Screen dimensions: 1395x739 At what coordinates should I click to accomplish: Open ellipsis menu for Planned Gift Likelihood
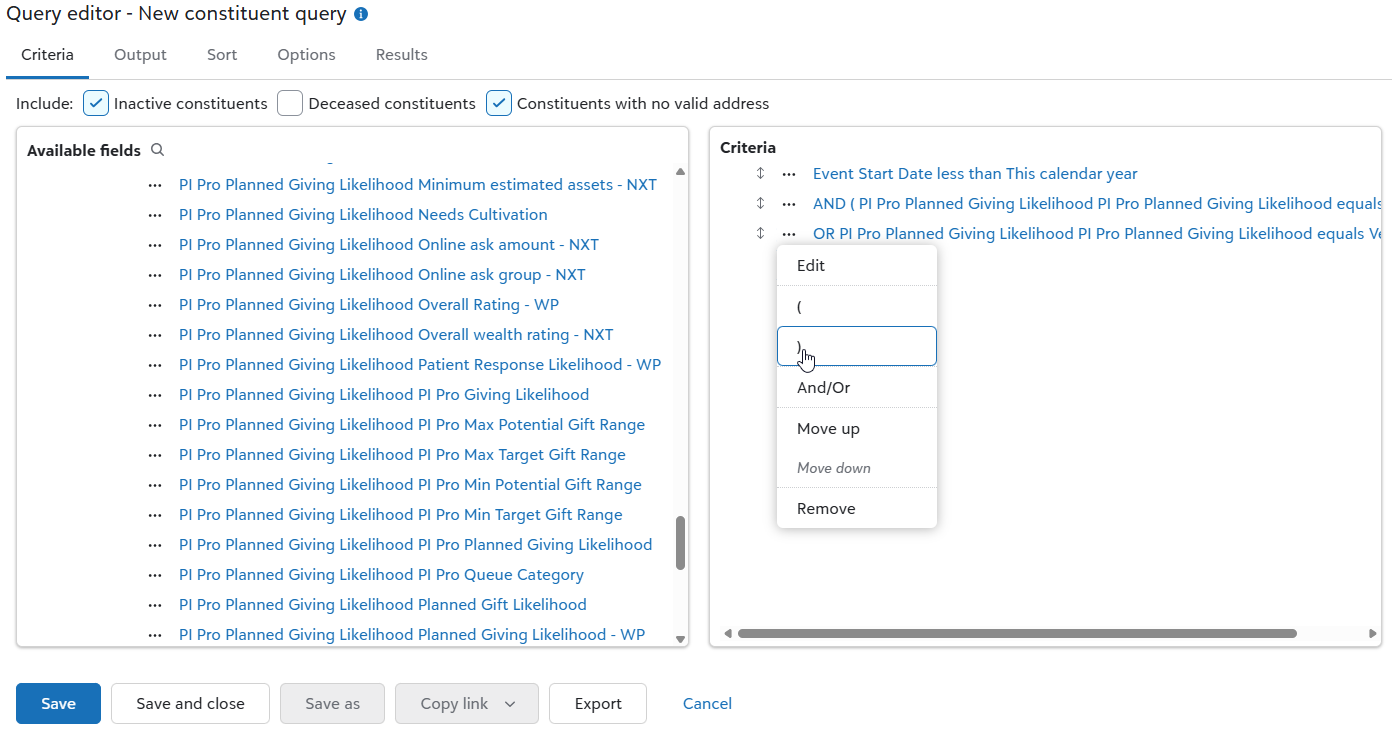click(x=155, y=604)
